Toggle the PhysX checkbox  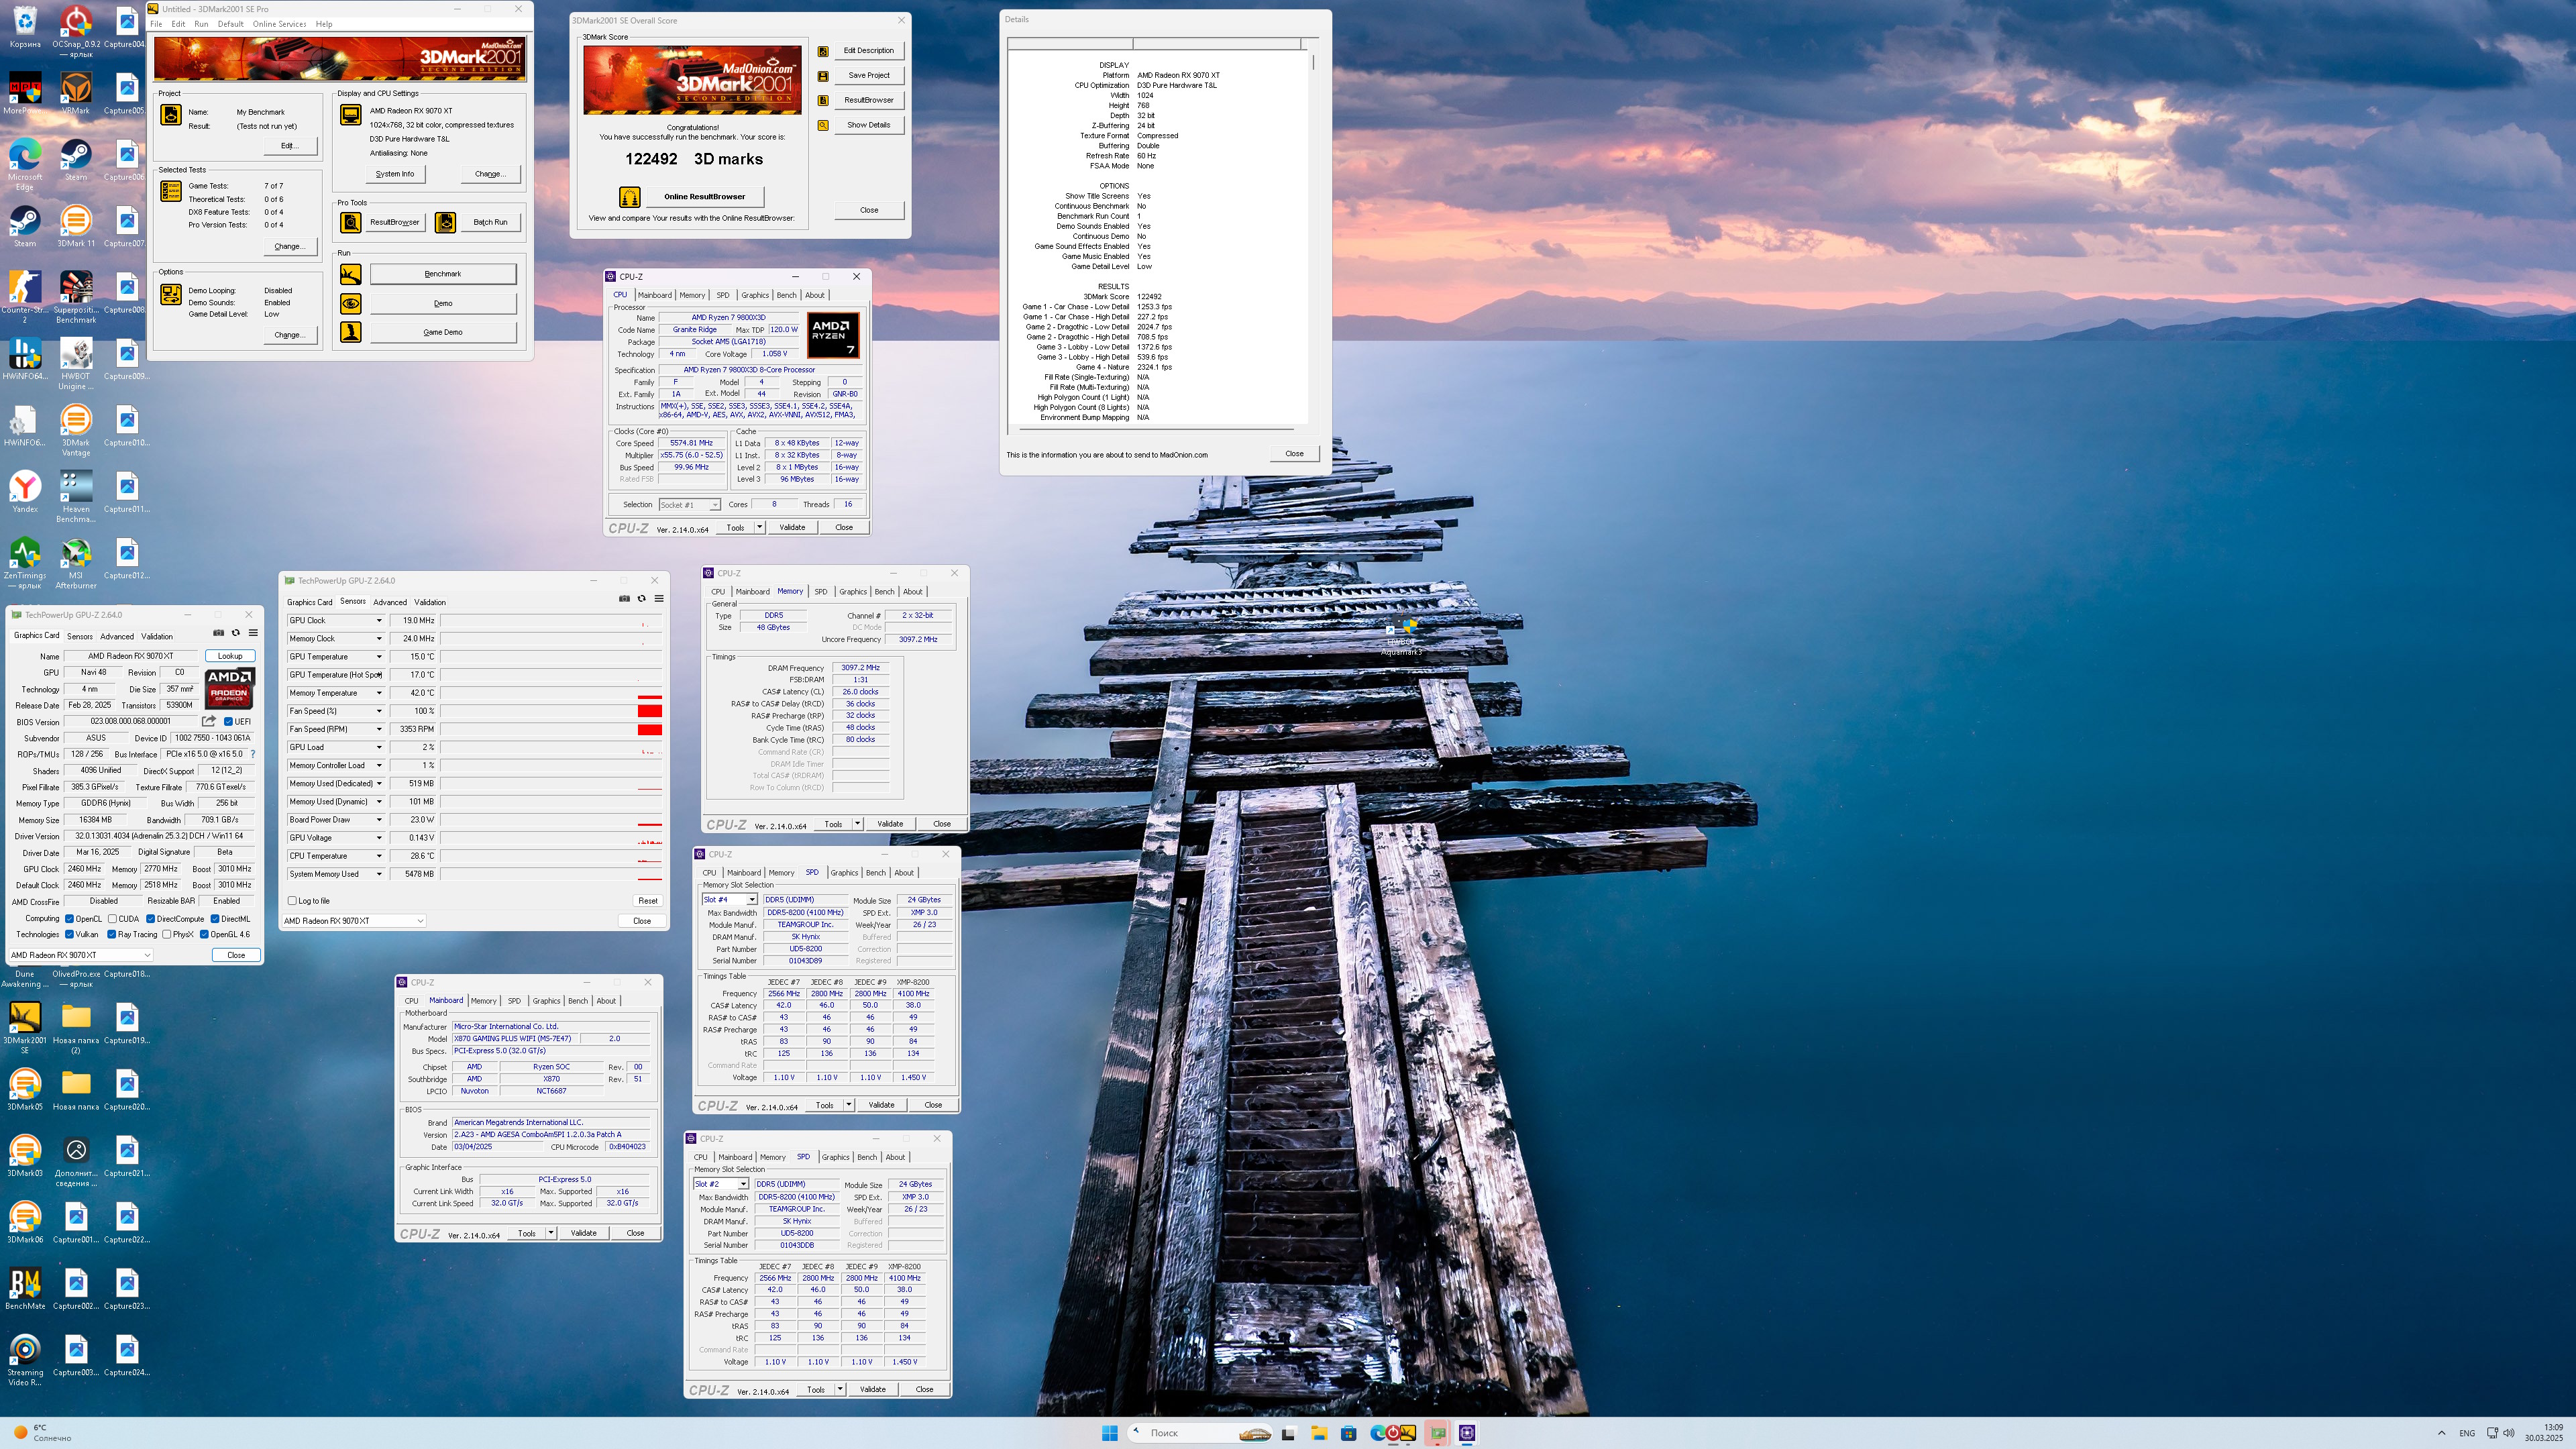point(166,934)
